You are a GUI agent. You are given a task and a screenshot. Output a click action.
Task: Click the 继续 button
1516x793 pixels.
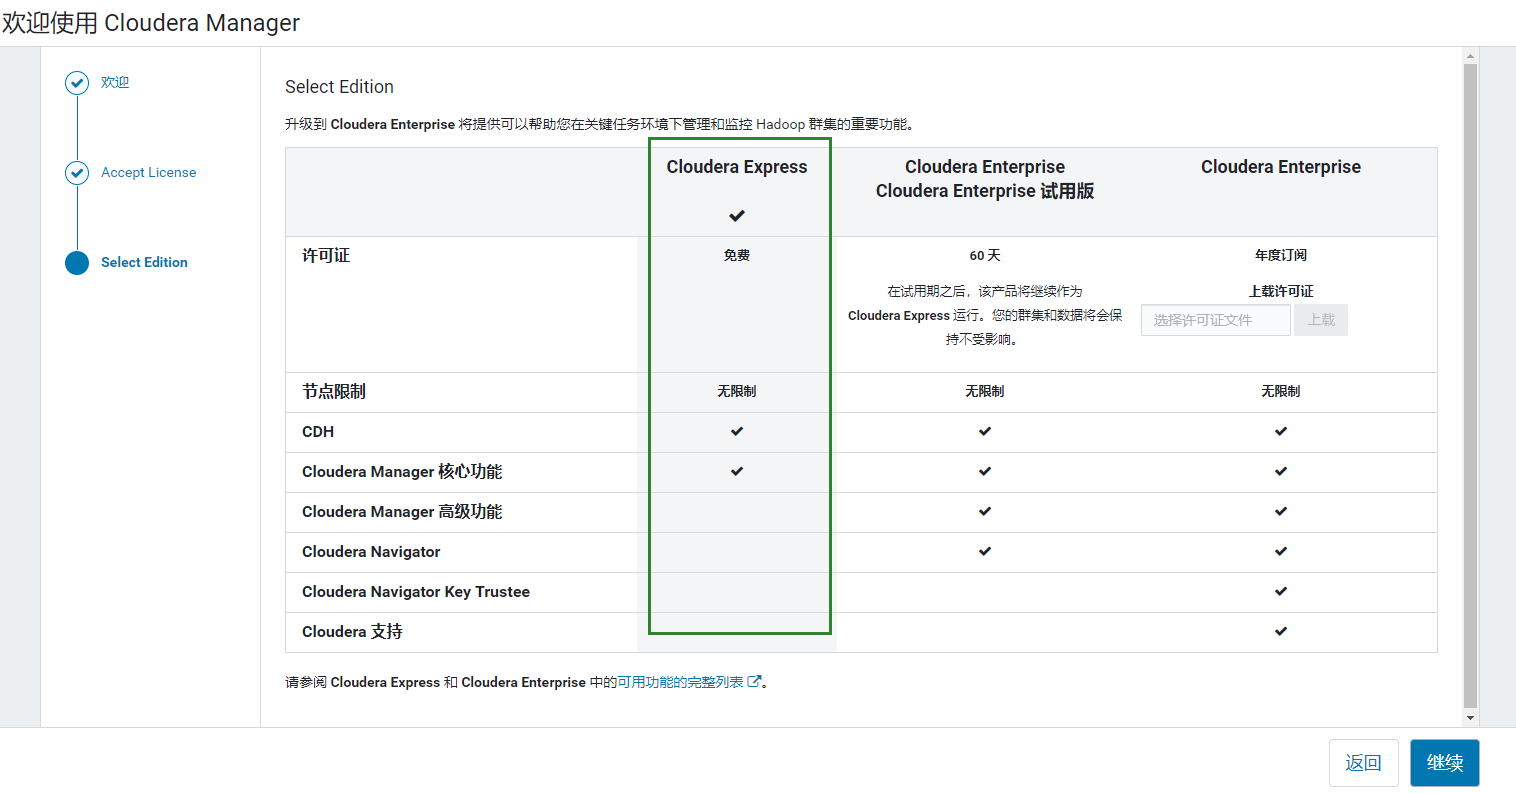pyautogui.click(x=1445, y=763)
